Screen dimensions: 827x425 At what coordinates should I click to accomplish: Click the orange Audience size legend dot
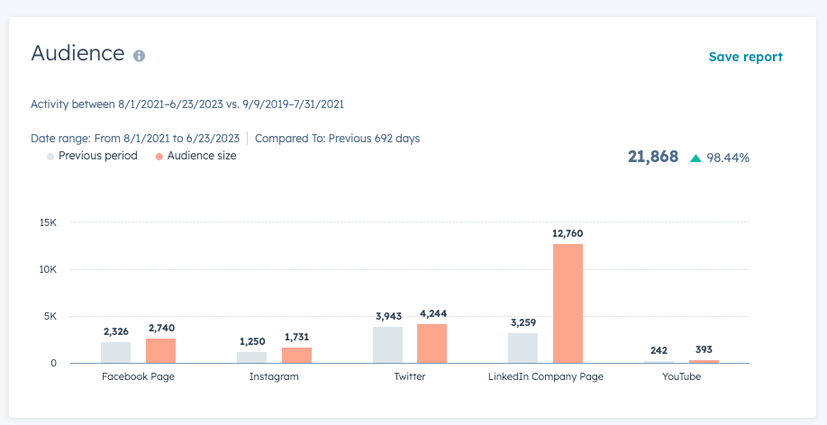pos(159,157)
